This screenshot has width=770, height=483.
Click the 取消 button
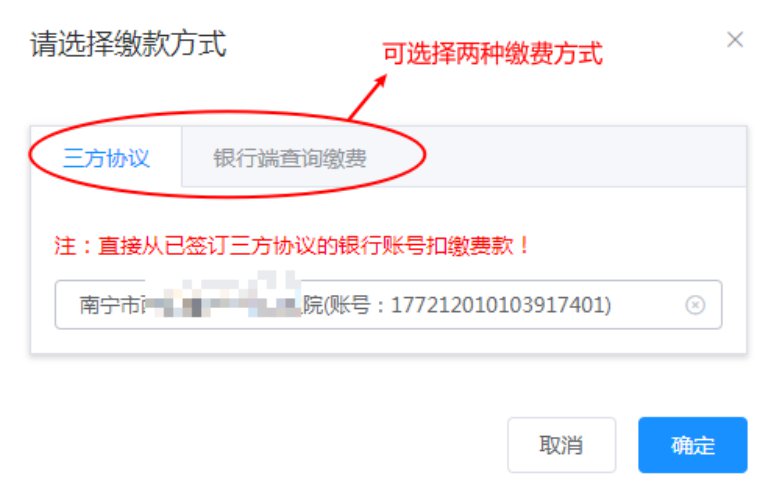tap(561, 445)
